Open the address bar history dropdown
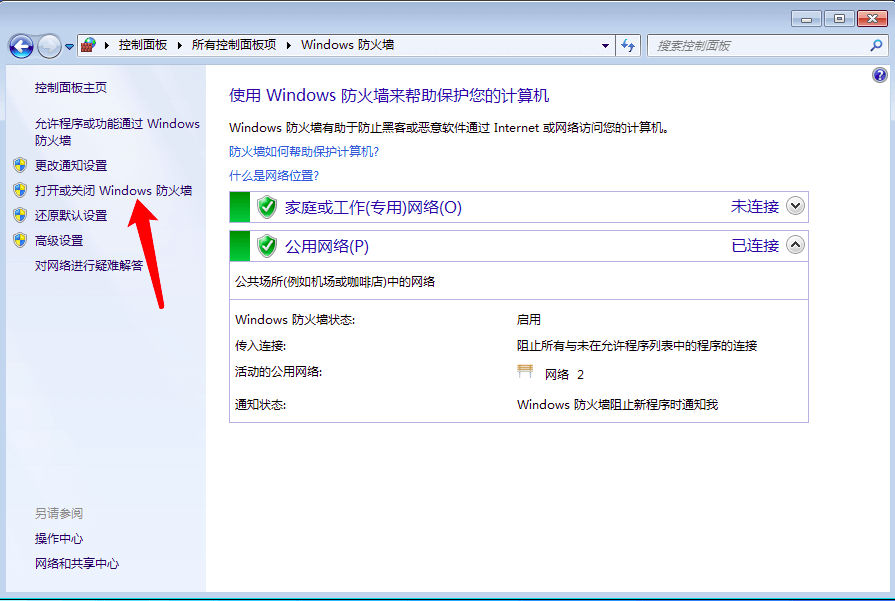 coord(605,46)
